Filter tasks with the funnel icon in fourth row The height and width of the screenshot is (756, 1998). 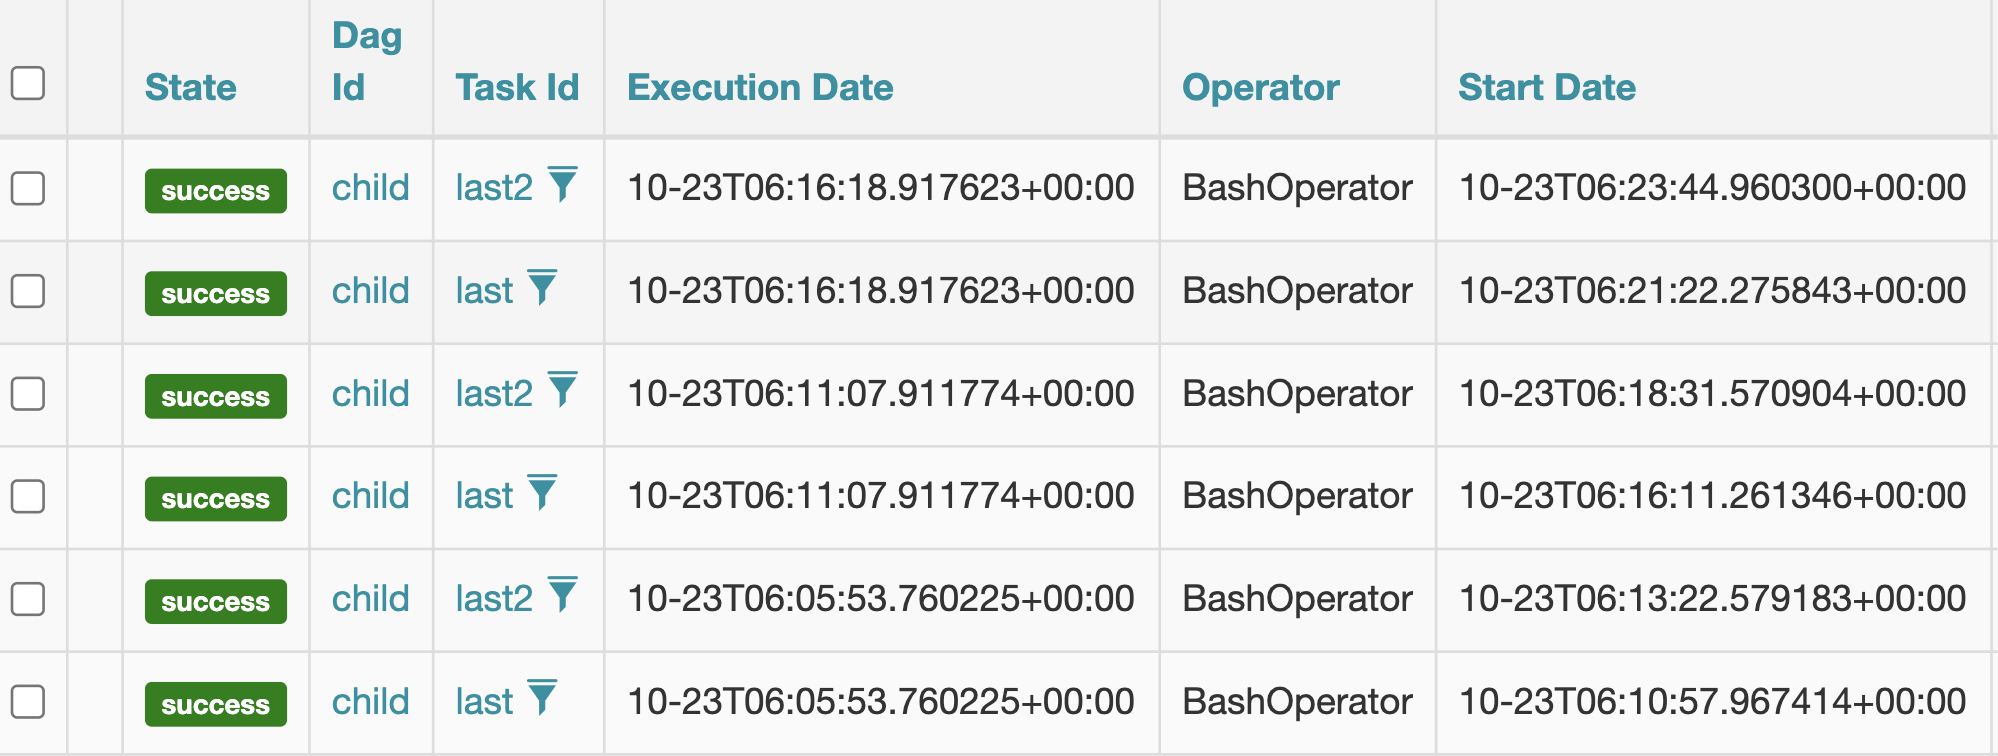click(543, 494)
